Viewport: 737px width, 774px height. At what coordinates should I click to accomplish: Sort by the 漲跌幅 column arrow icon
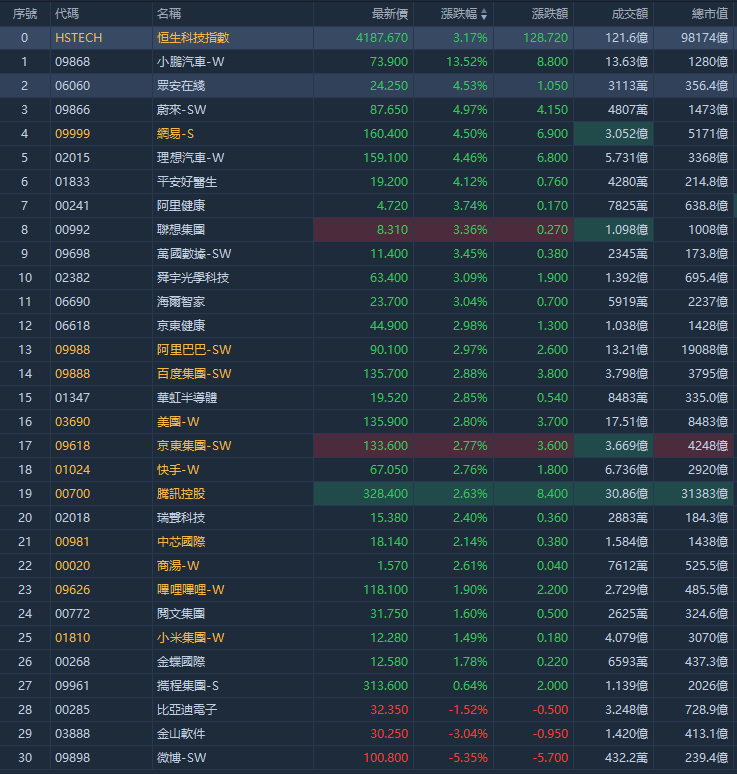pos(484,14)
